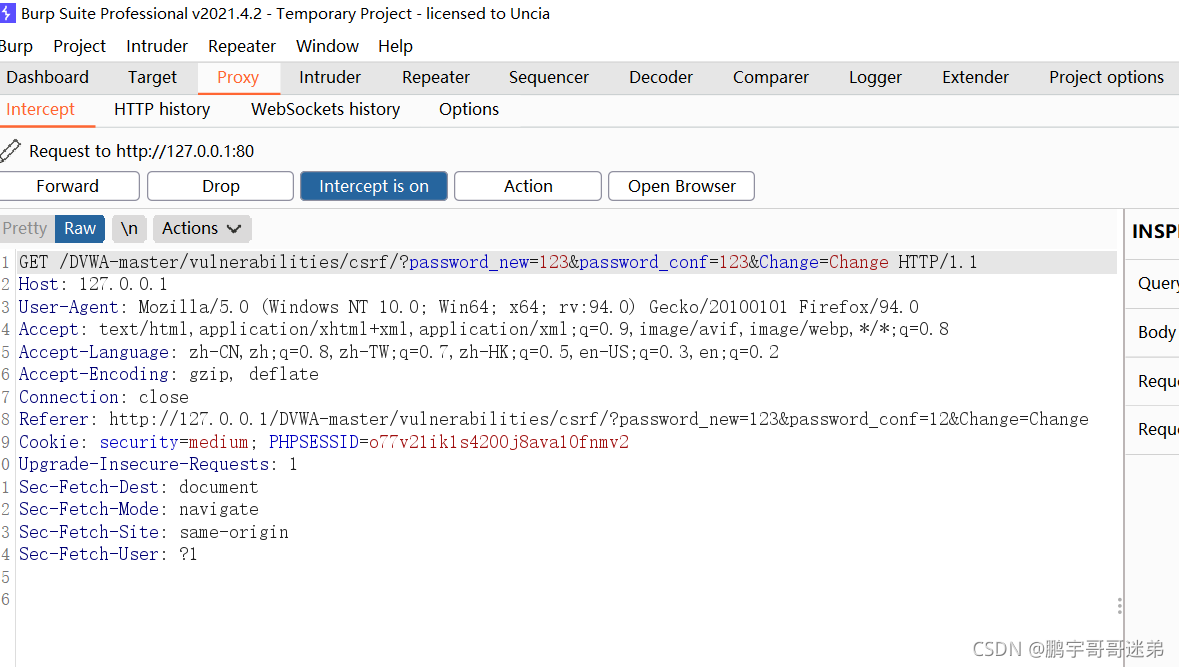
Task: Click the Upgrade-Insecure-Requests header line
Action: click(158, 464)
